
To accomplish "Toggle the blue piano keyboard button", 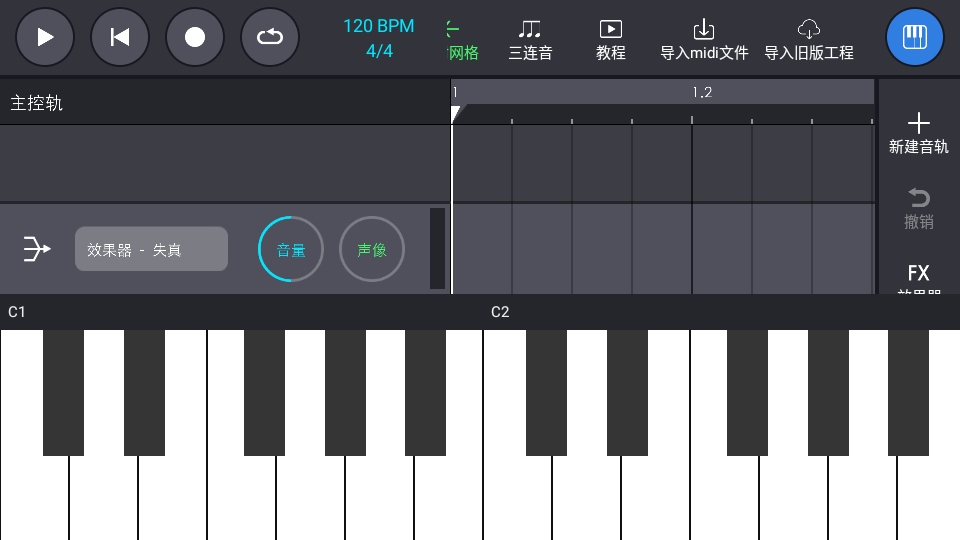I will coord(914,37).
